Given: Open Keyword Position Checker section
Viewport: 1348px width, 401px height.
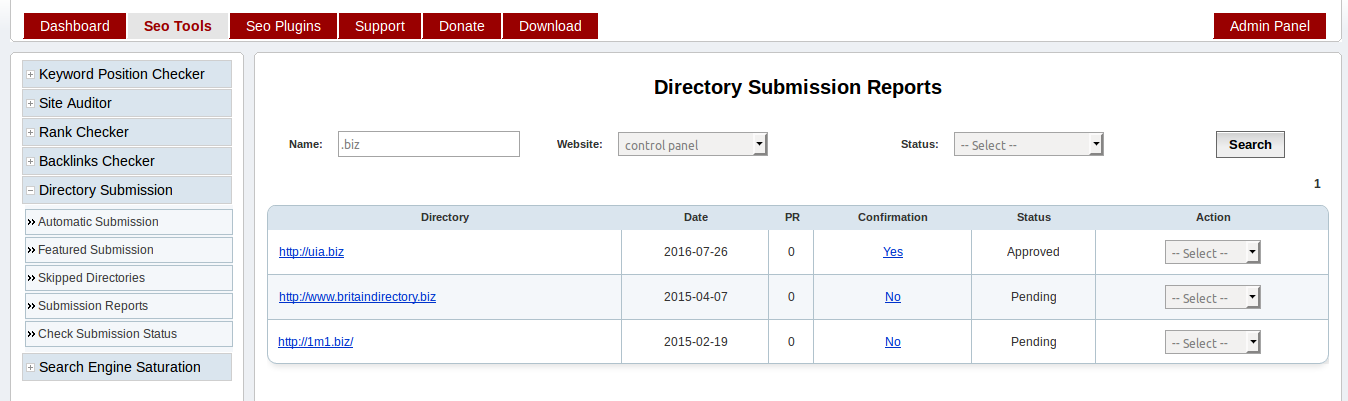Looking at the screenshot, I should (x=127, y=74).
